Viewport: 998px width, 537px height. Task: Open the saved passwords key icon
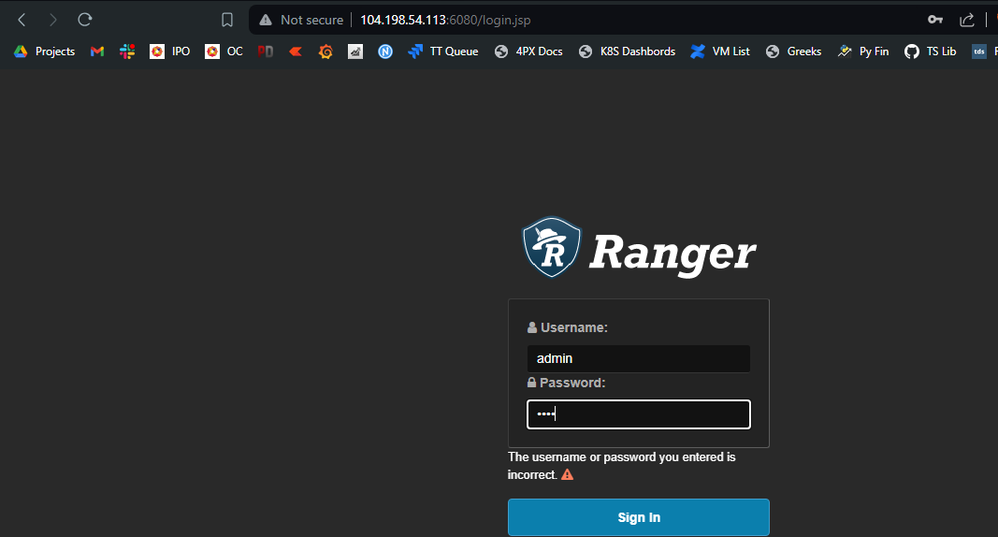pos(935,20)
